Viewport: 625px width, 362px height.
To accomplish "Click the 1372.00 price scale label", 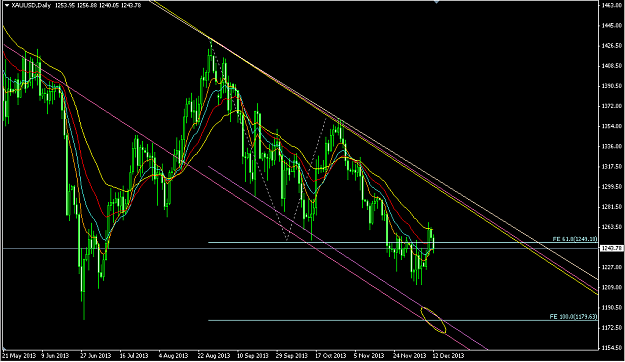I will (x=611, y=106).
